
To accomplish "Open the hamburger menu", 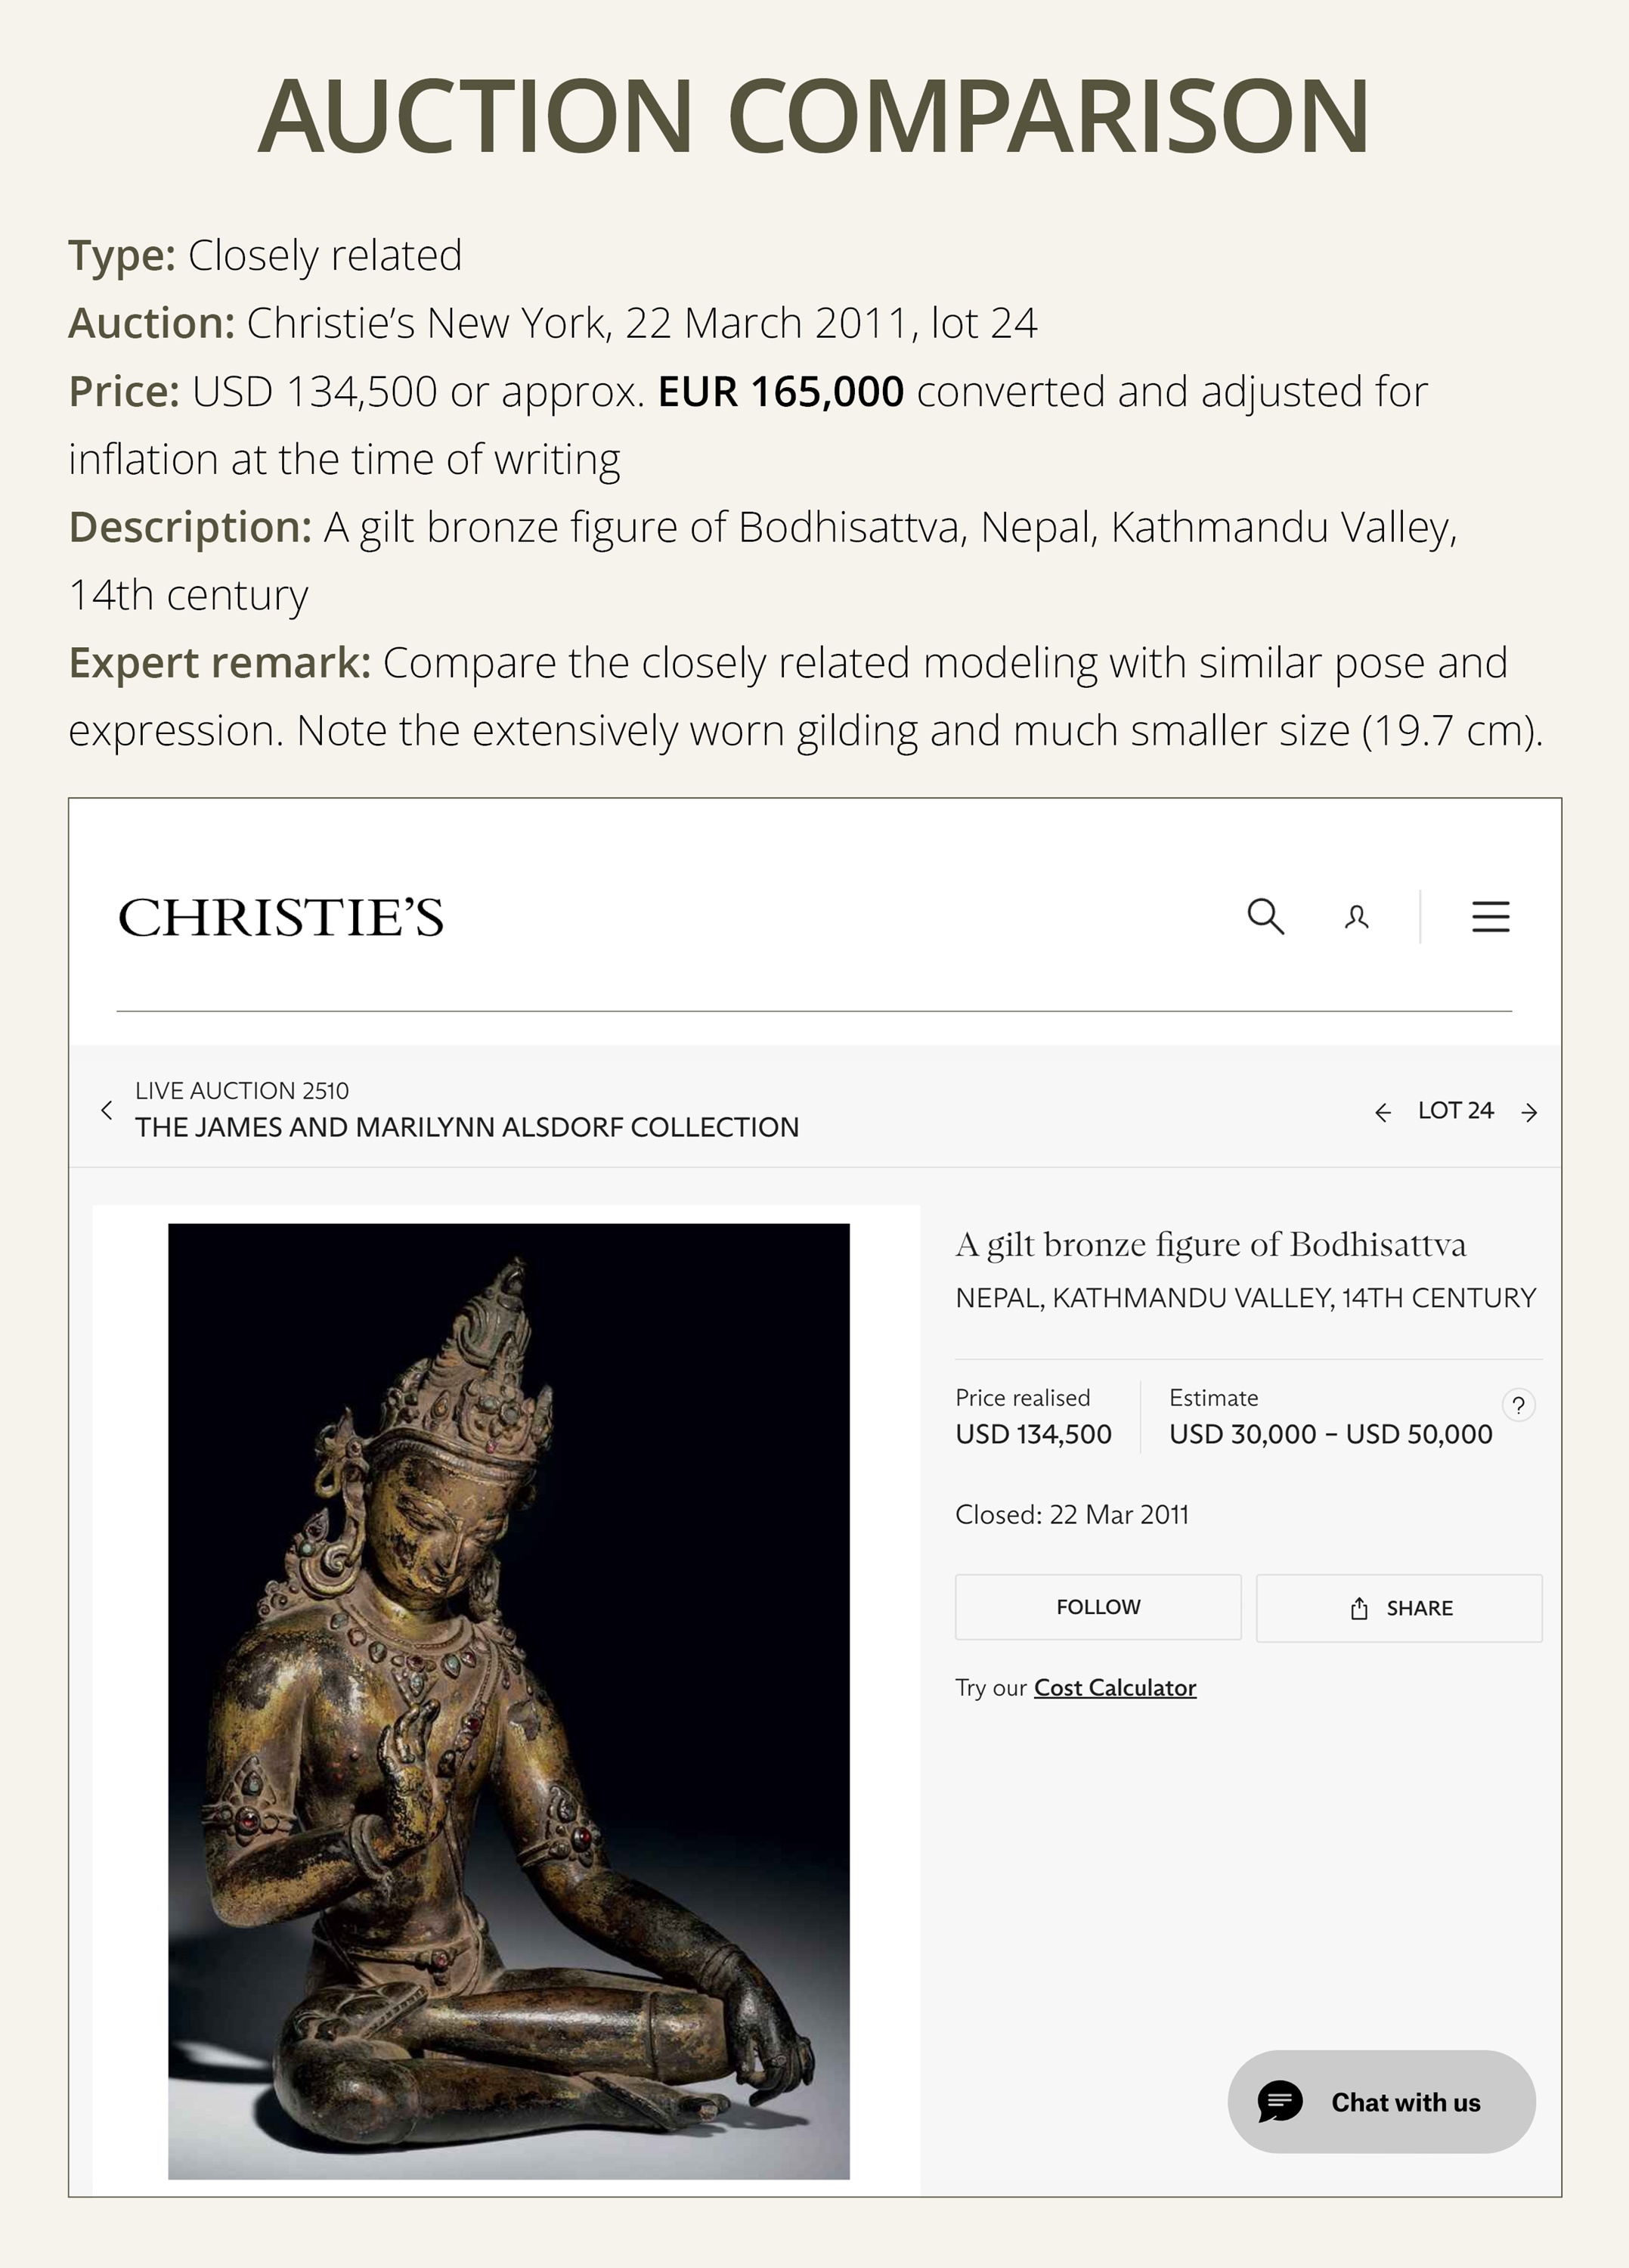I will (x=1490, y=916).
